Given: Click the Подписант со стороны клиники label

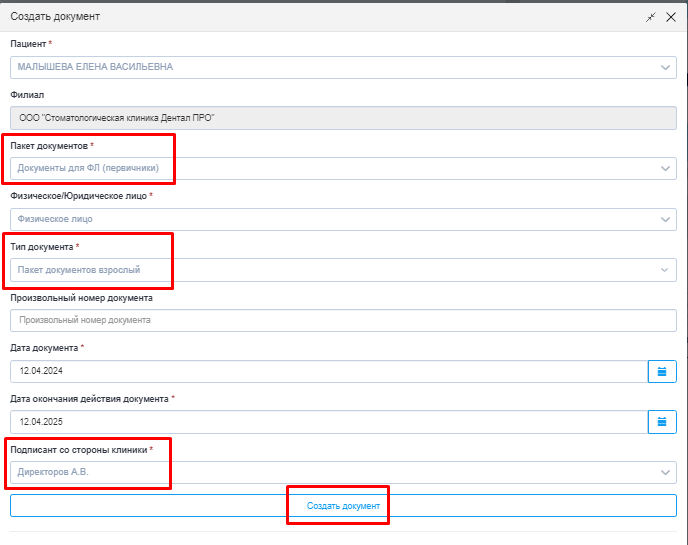Looking at the screenshot, I should (x=79, y=450).
